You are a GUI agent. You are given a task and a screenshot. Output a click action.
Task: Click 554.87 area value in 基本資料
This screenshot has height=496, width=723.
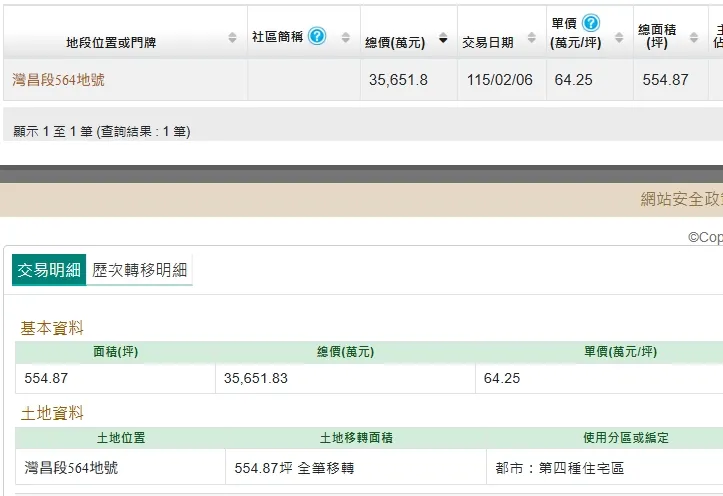point(46,378)
